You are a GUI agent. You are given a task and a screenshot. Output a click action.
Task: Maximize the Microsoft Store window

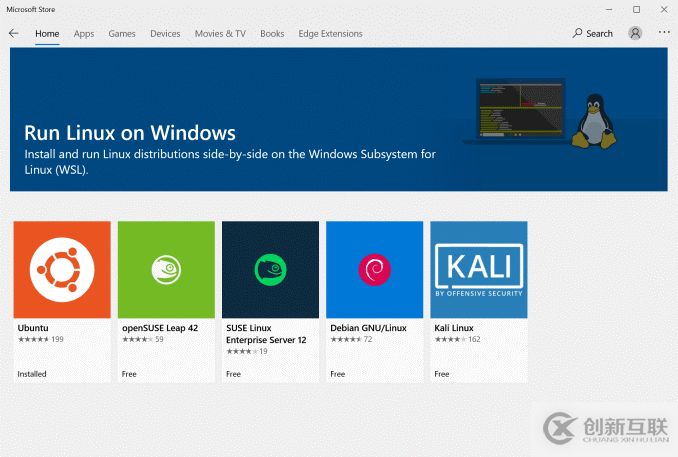(636, 9)
